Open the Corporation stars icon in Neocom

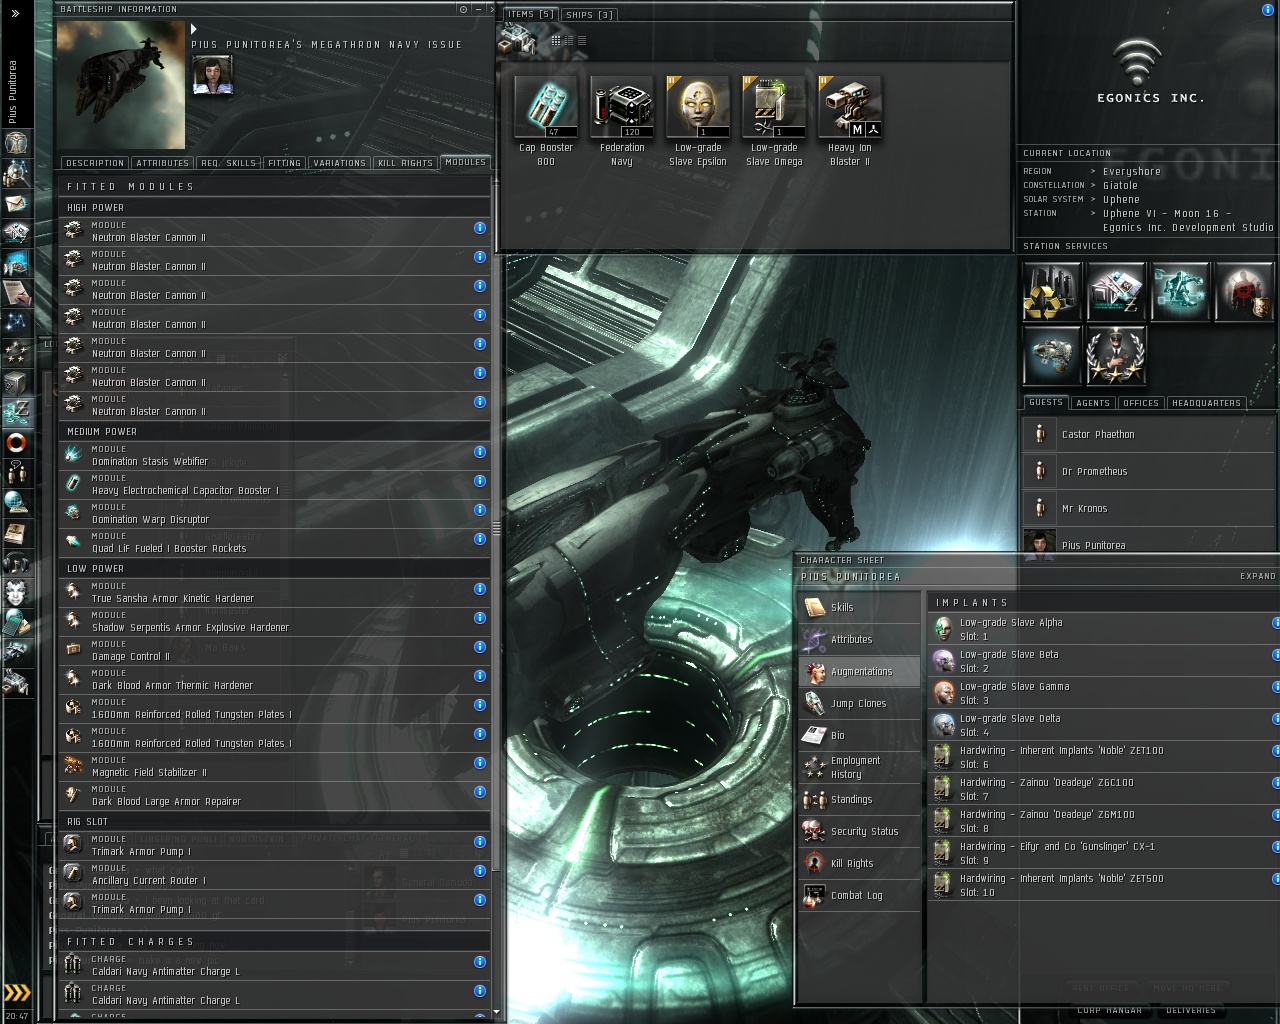click(x=17, y=352)
